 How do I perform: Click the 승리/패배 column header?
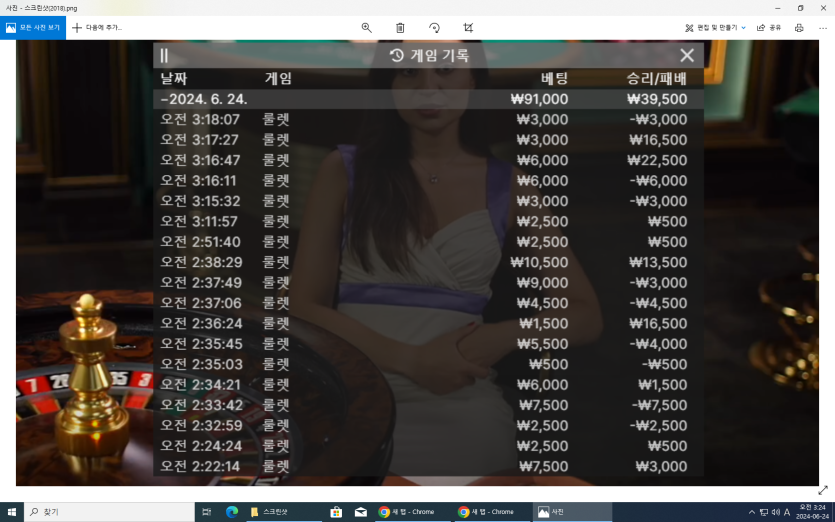tap(657, 79)
